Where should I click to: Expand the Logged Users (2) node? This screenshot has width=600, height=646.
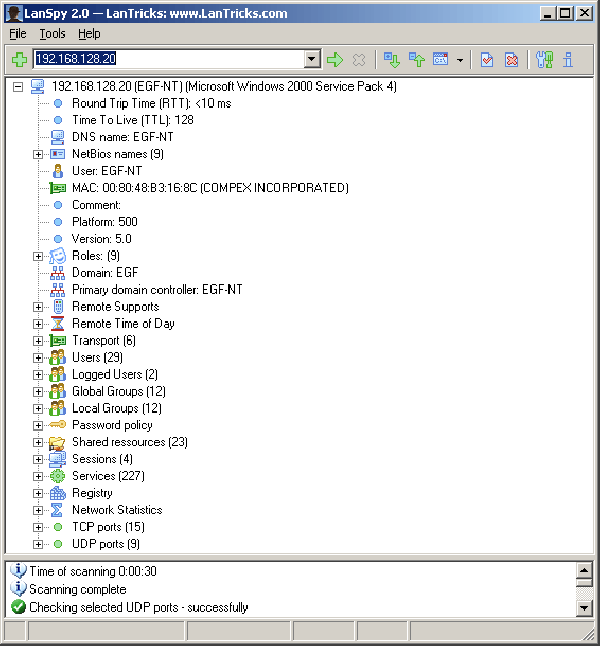(38, 374)
